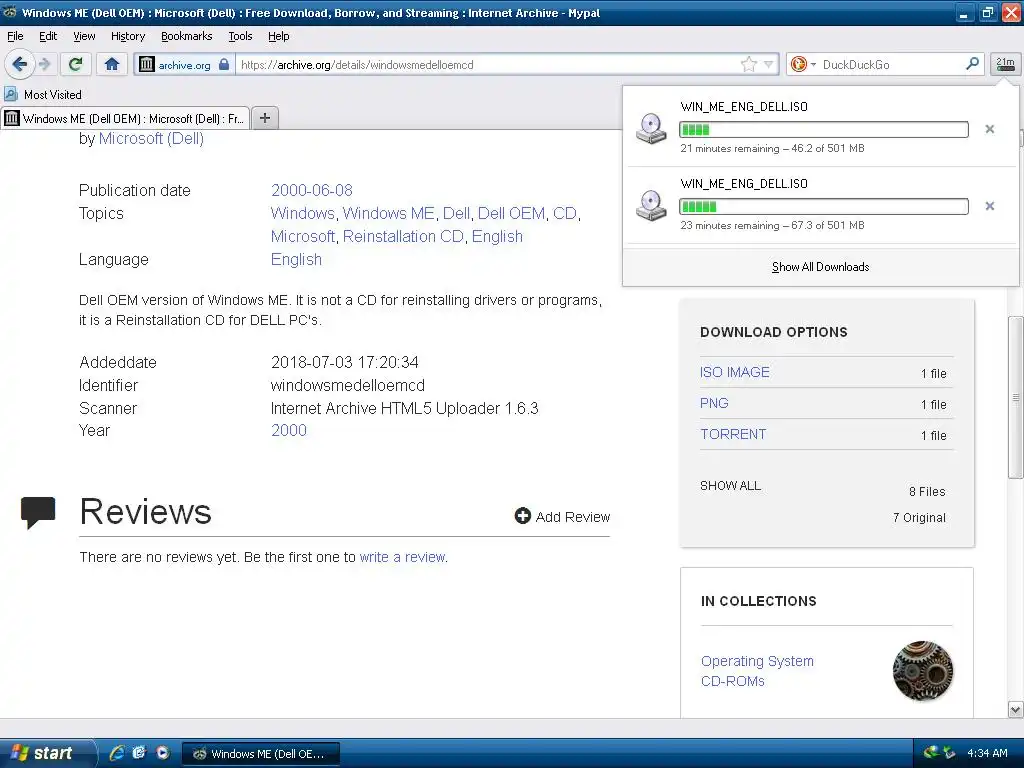Open the Bookmarks menu
Image resolution: width=1024 pixels, height=768 pixels.
187,36
